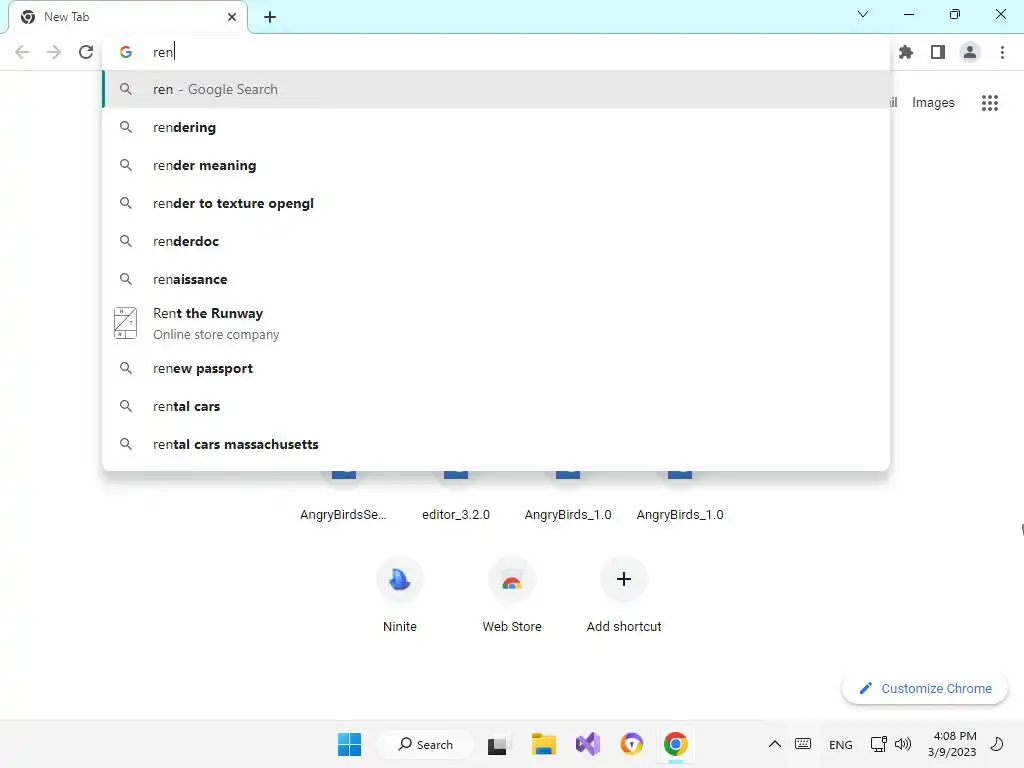Select the 'renaissance' suggestion
Screen dimensions: 1024x768
point(496,279)
